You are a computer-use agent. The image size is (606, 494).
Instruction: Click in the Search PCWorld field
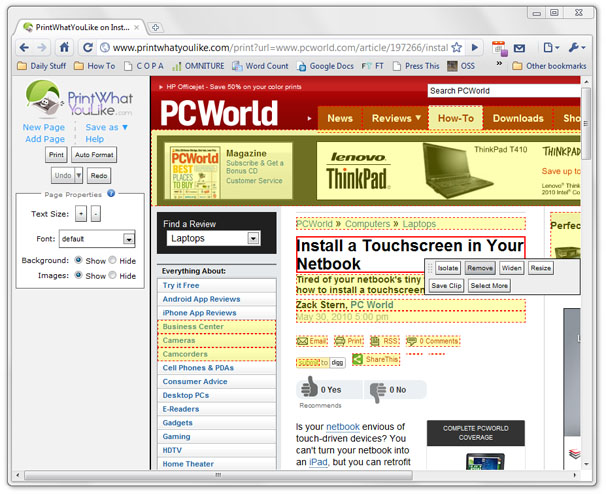click(x=503, y=91)
